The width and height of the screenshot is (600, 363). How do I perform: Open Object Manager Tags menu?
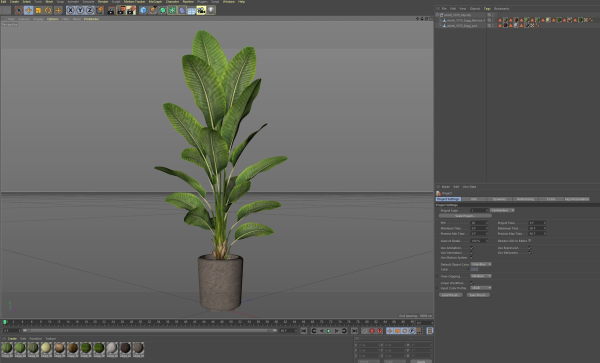[x=487, y=9]
